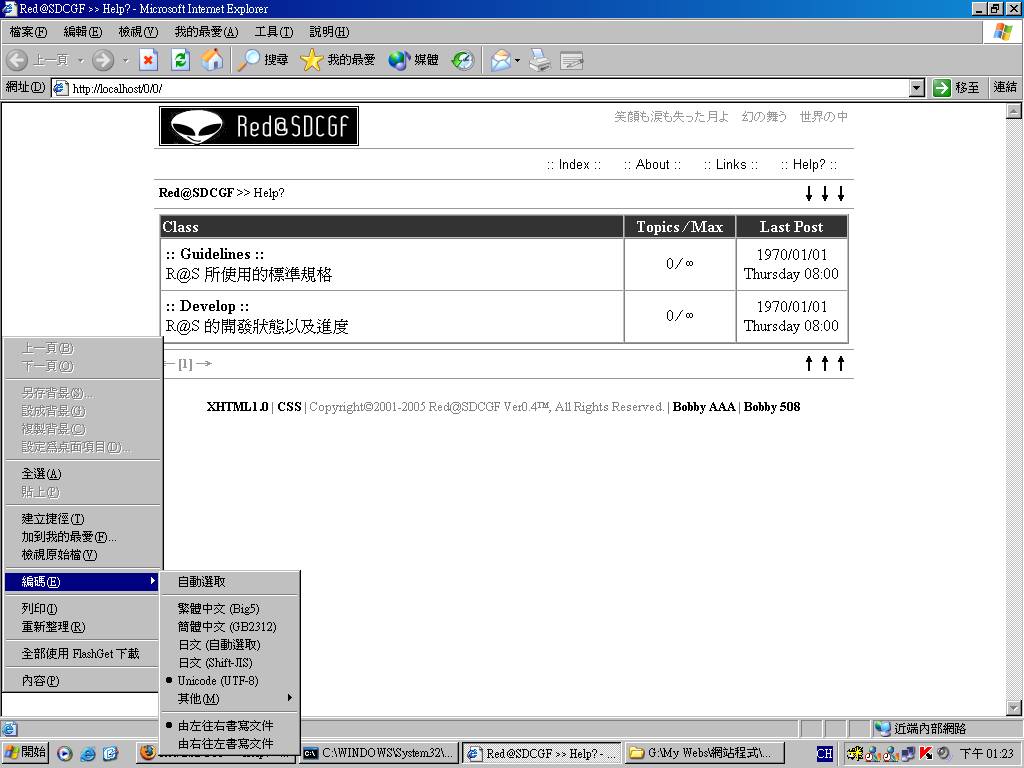
Task: Open the :: Develop :: class link
Action: pos(207,306)
